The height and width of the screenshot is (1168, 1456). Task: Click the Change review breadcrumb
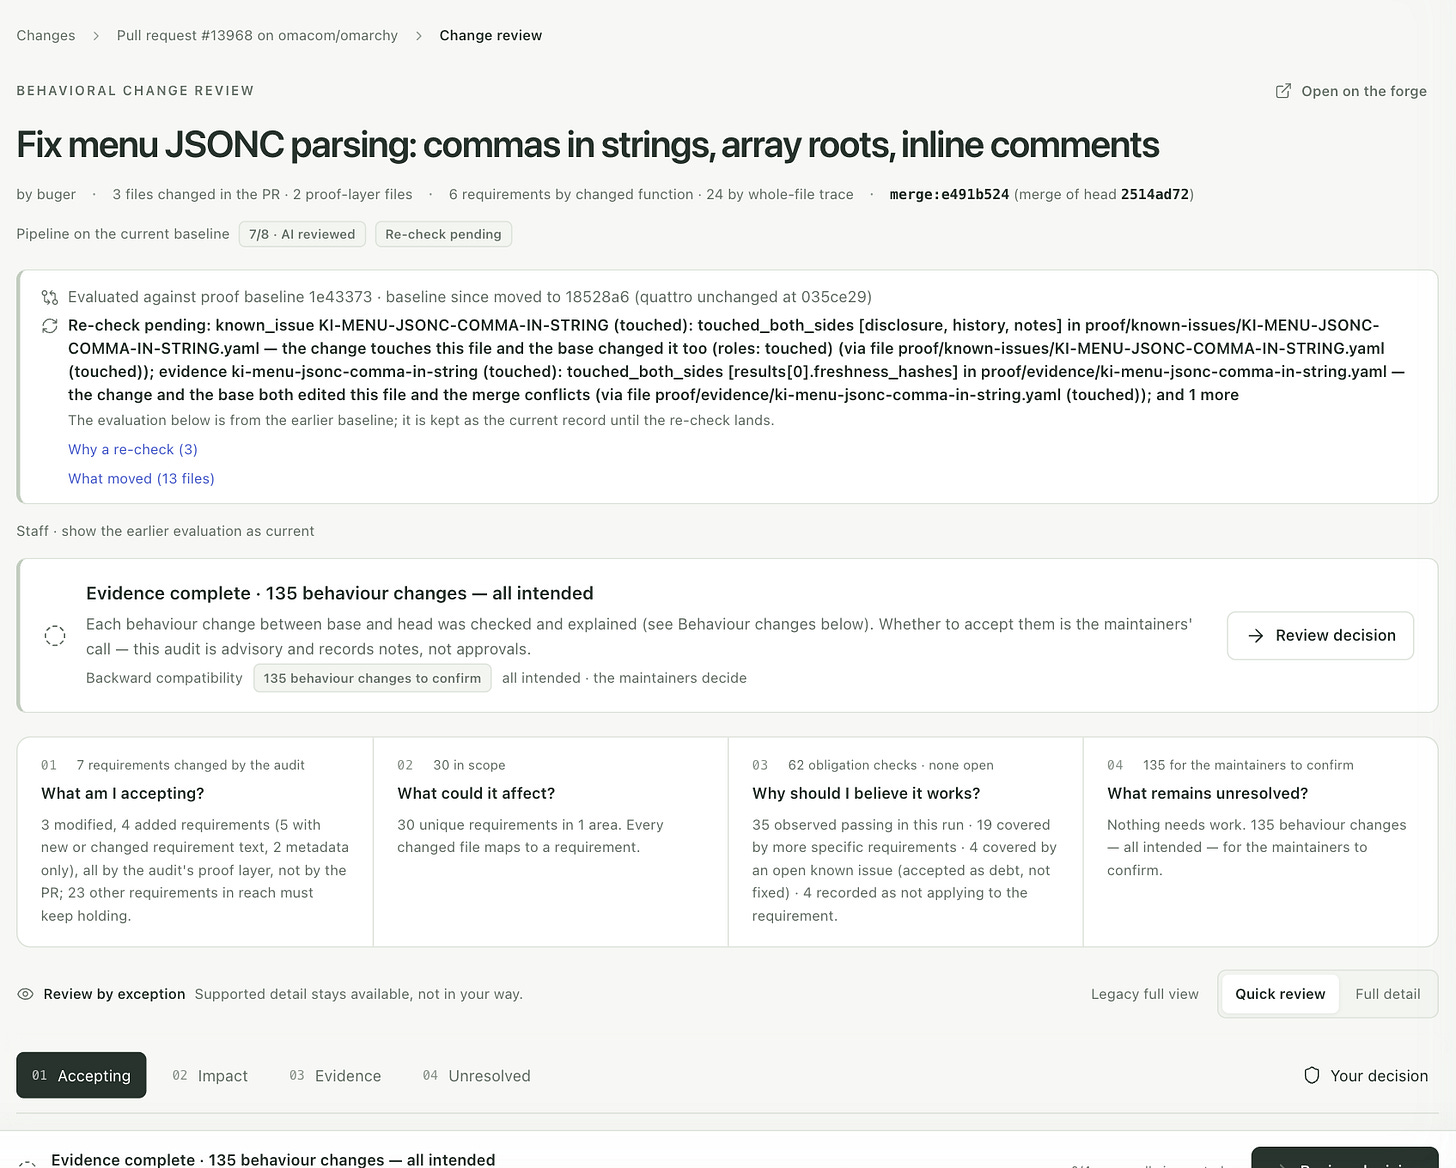(x=491, y=35)
